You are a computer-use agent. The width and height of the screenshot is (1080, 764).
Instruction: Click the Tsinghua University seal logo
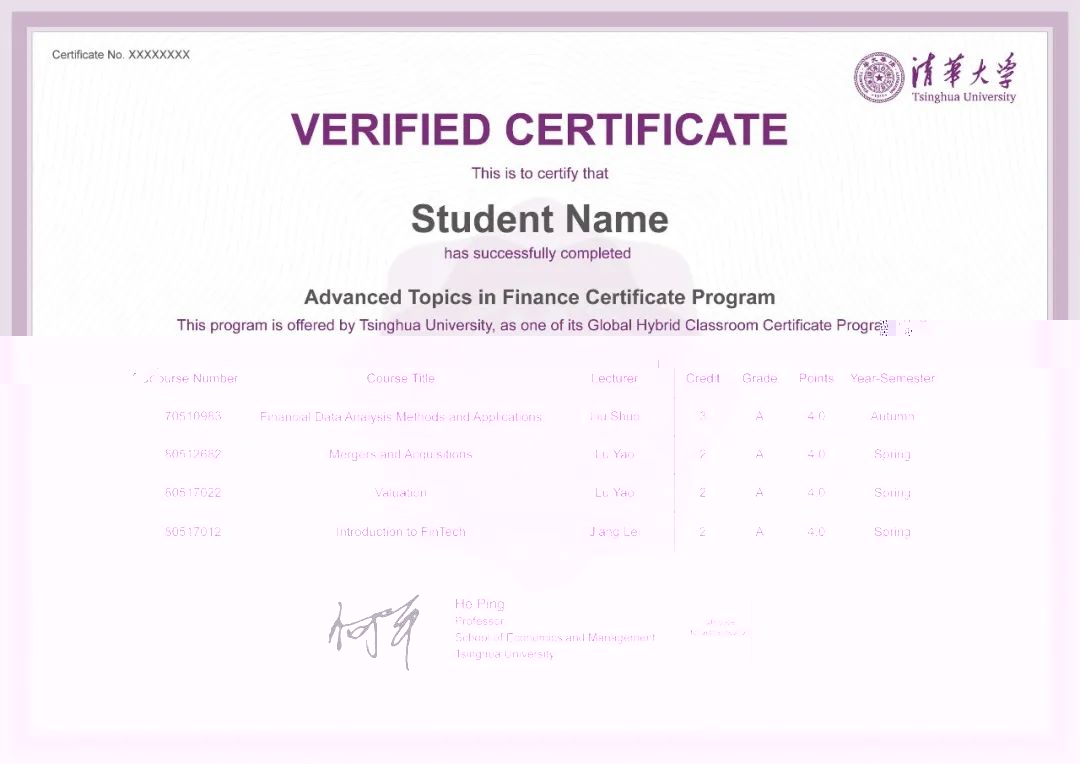point(879,77)
